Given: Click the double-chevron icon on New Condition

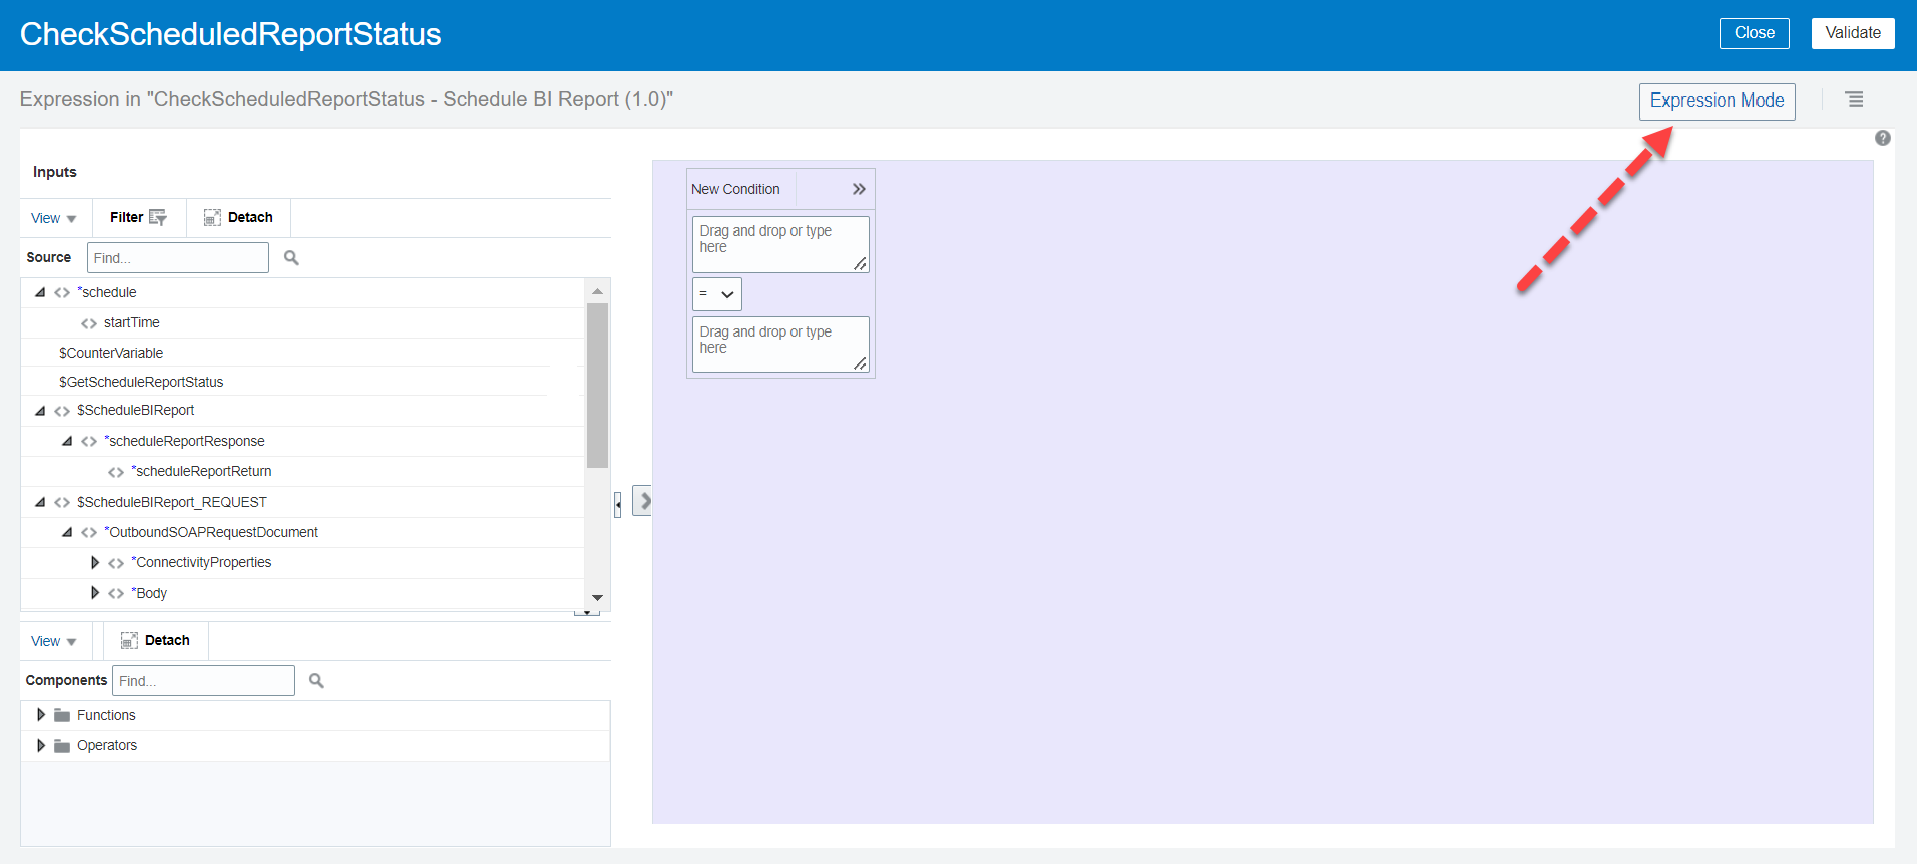Looking at the screenshot, I should click(x=858, y=189).
